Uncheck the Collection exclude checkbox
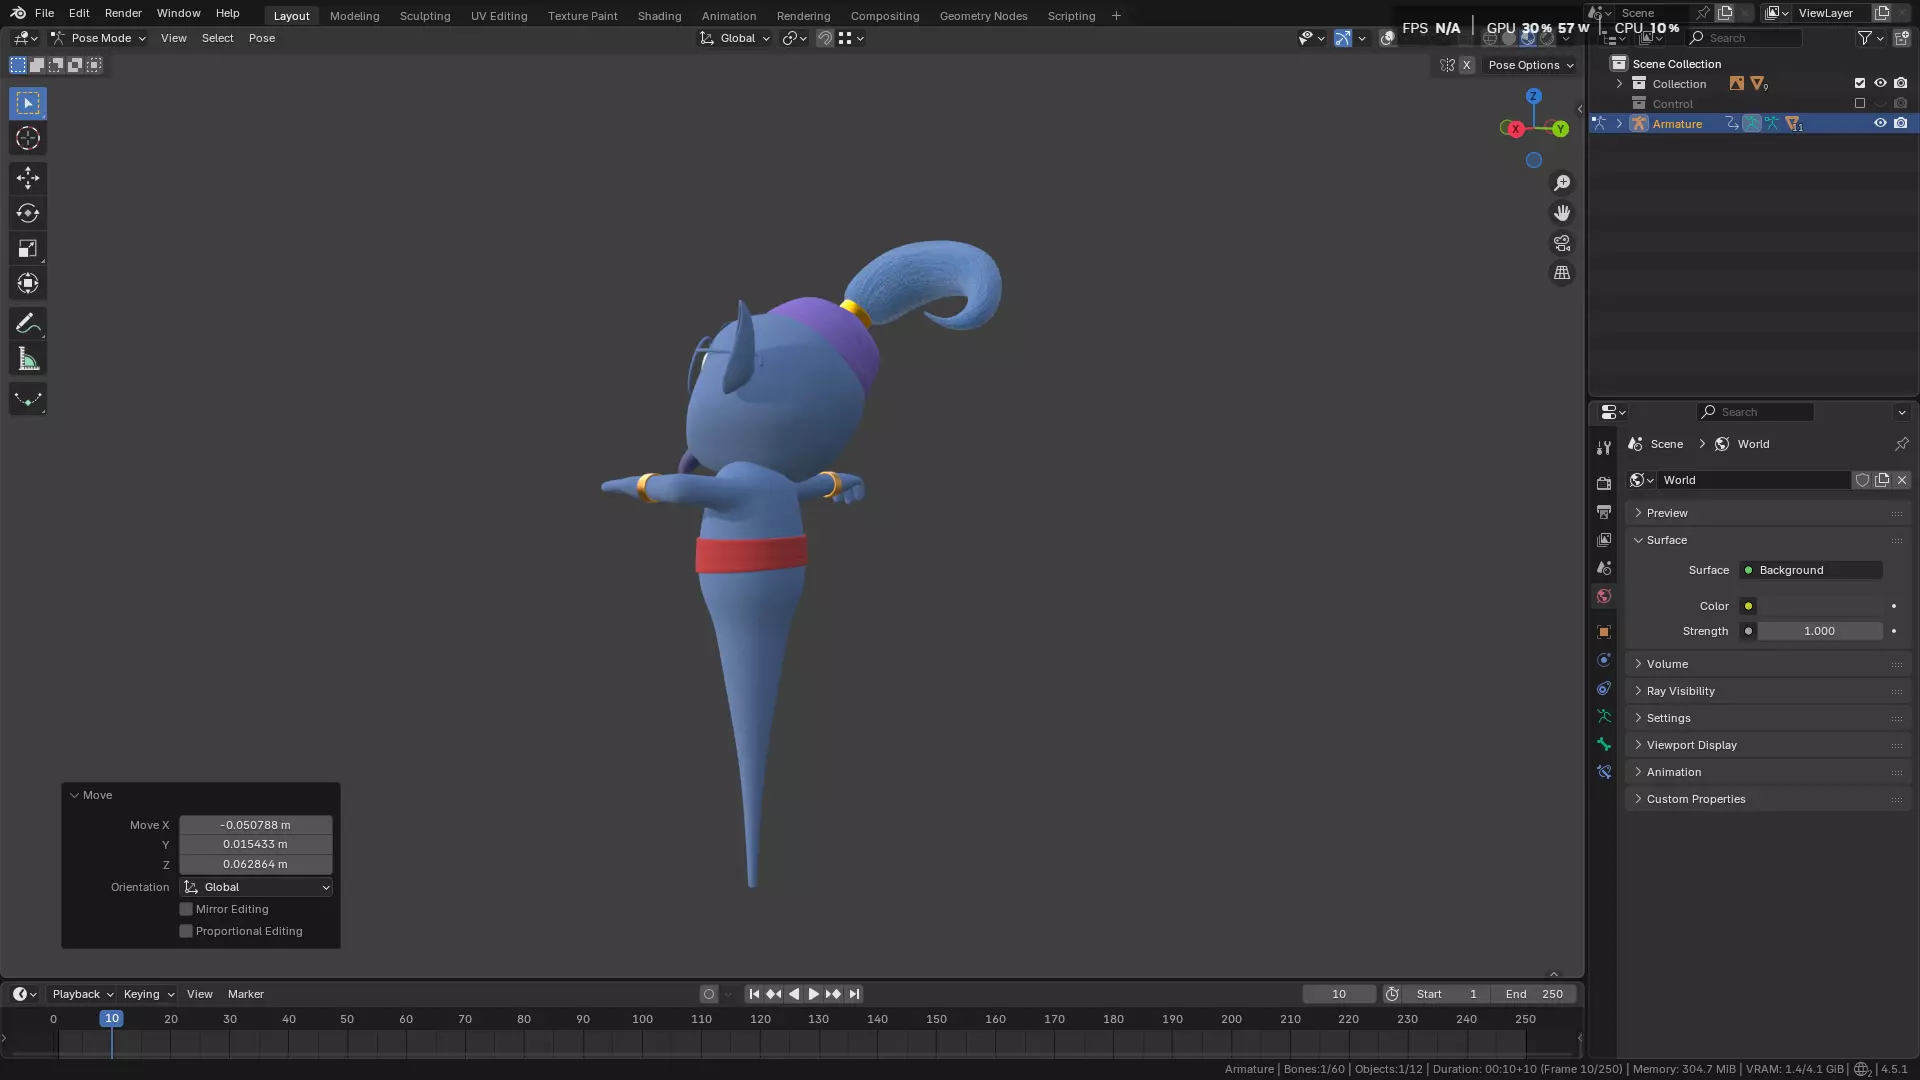This screenshot has width=1920, height=1080. (x=1860, y=84)
